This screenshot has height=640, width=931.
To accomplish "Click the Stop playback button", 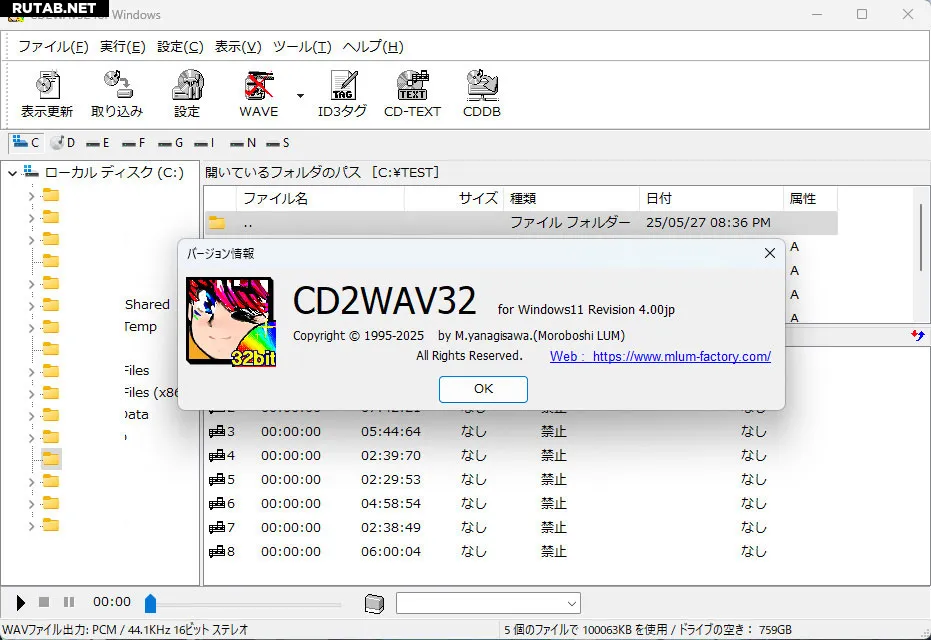I will pos(44,602).
